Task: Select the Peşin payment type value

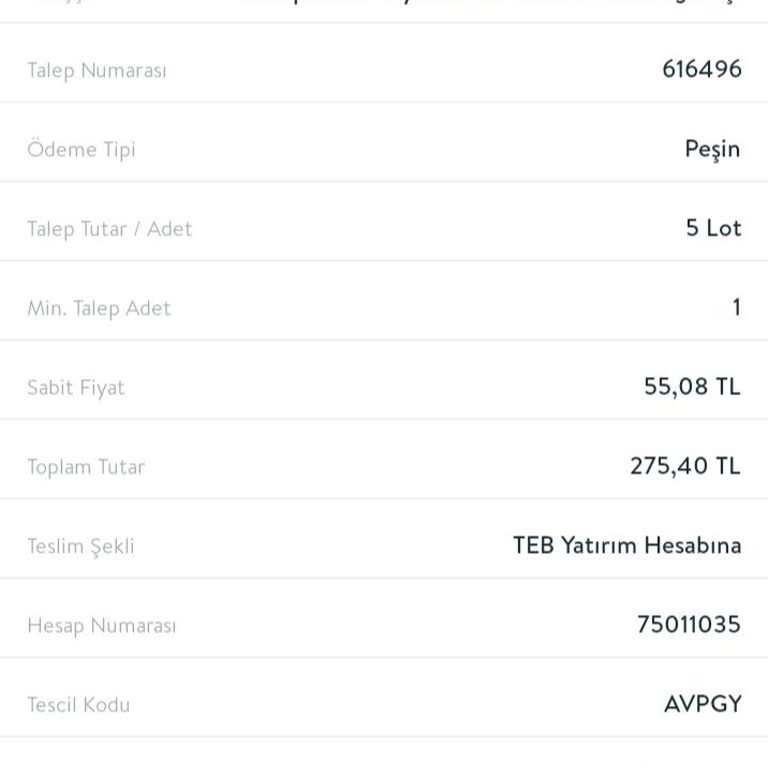Action: (712, 149)
